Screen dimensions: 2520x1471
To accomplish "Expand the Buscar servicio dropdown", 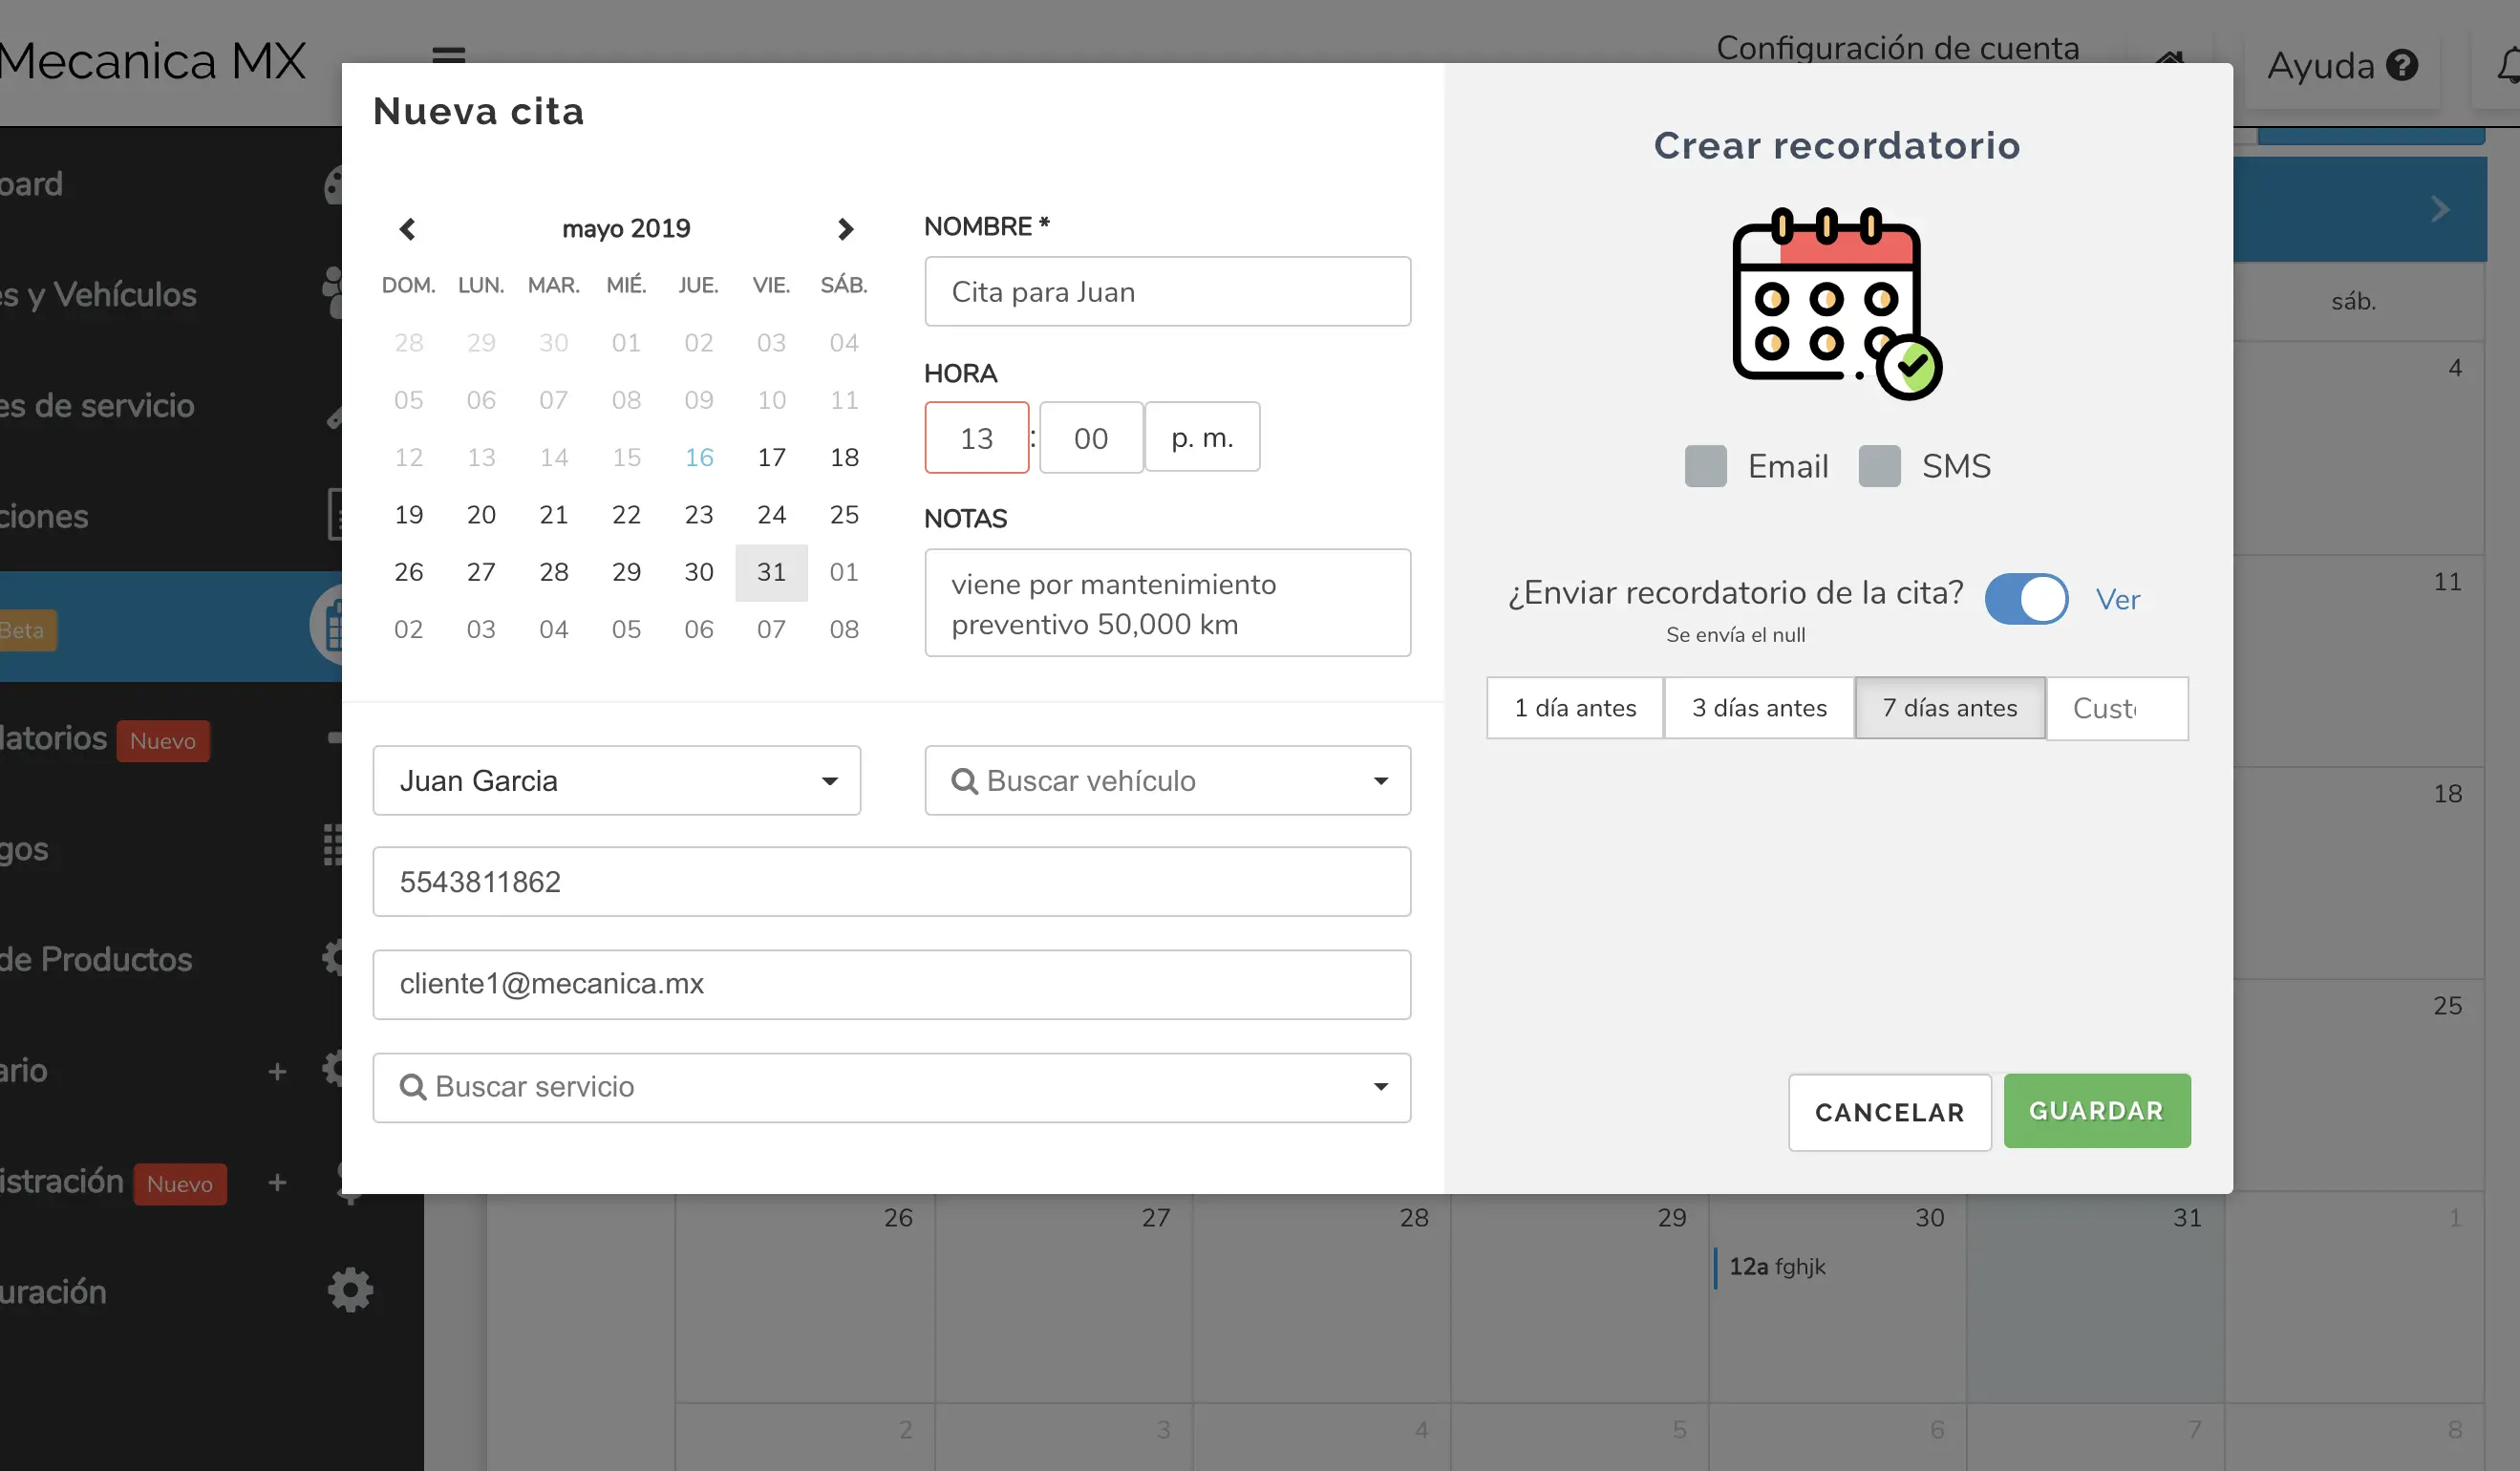I will (1382, 1087).
